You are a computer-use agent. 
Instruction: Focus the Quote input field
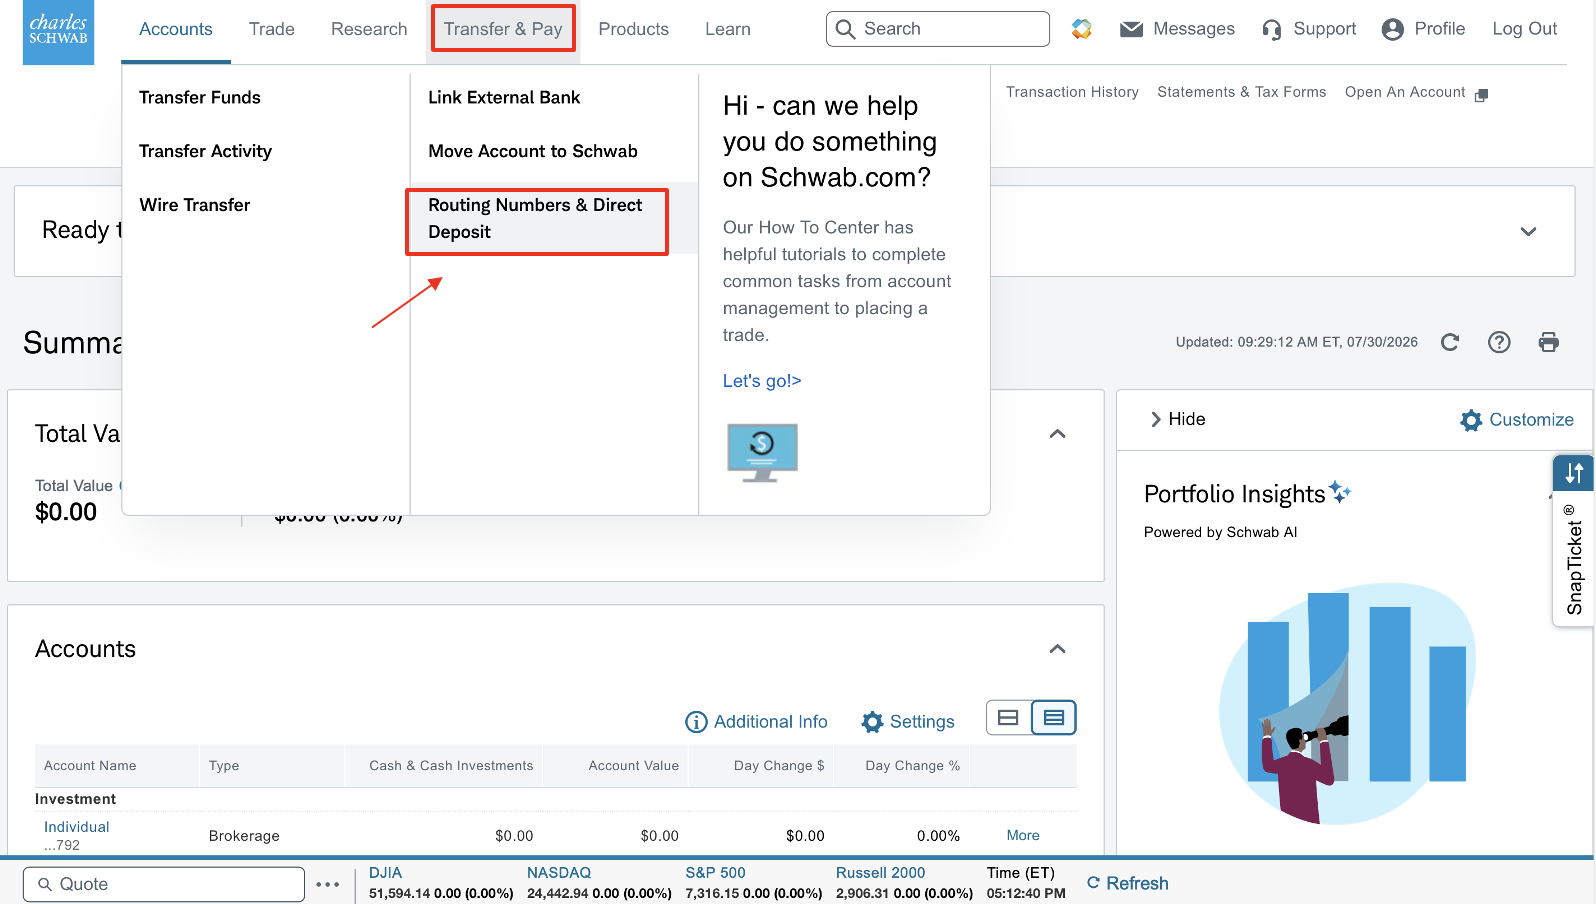point(164,884)
